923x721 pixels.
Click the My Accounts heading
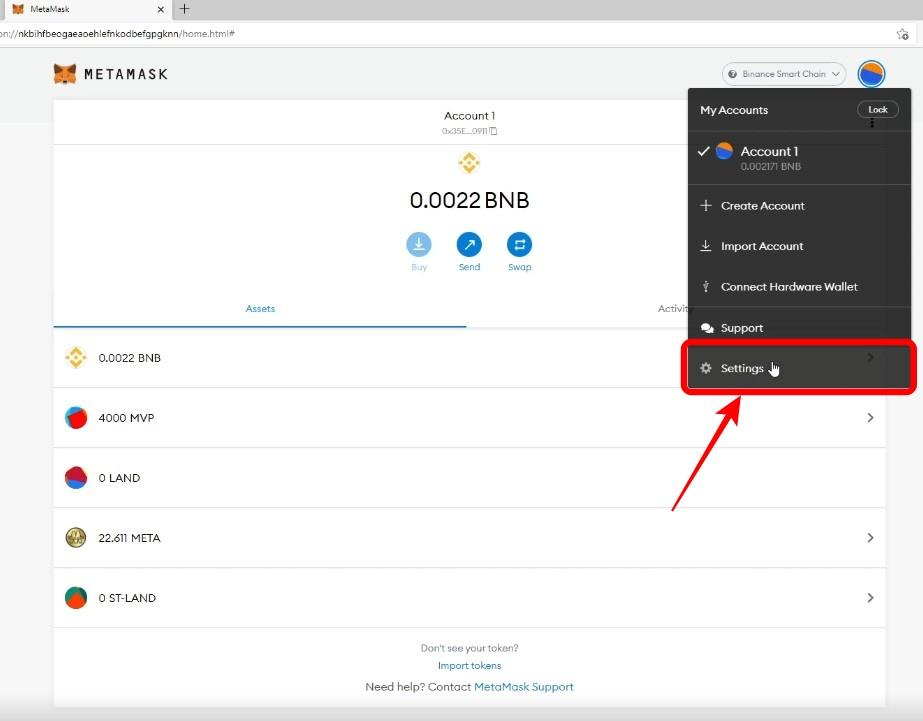(x=734, y=110)
